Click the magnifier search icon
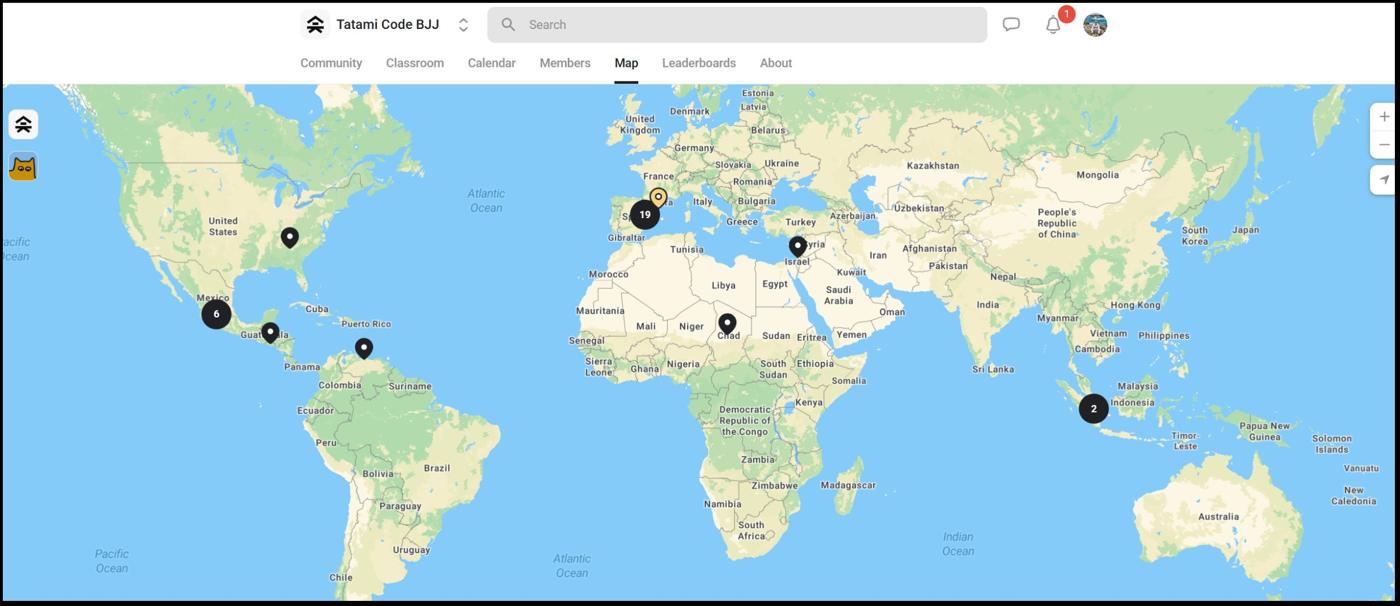The image size is (1400, 606). click(508, 25)
